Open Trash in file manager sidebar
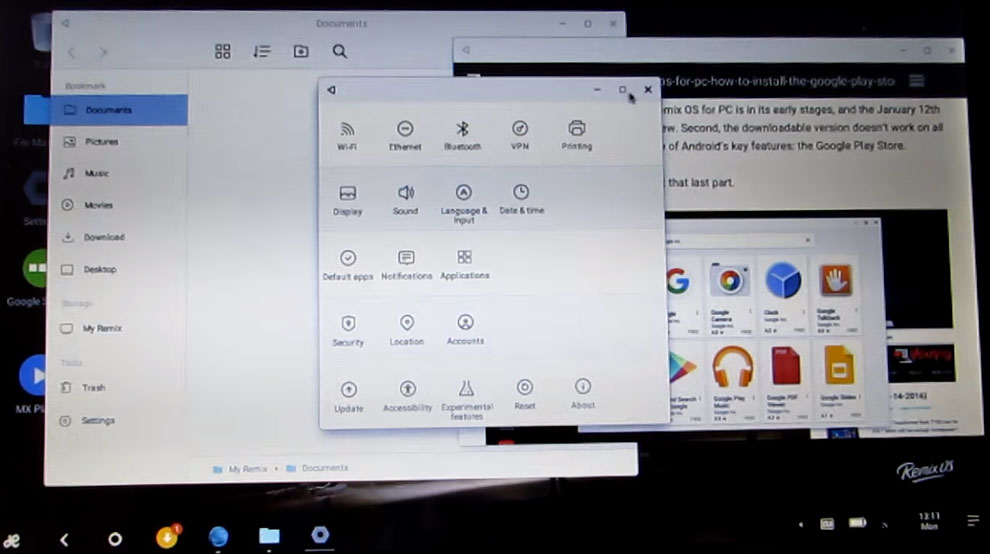 tap(117, 388)
